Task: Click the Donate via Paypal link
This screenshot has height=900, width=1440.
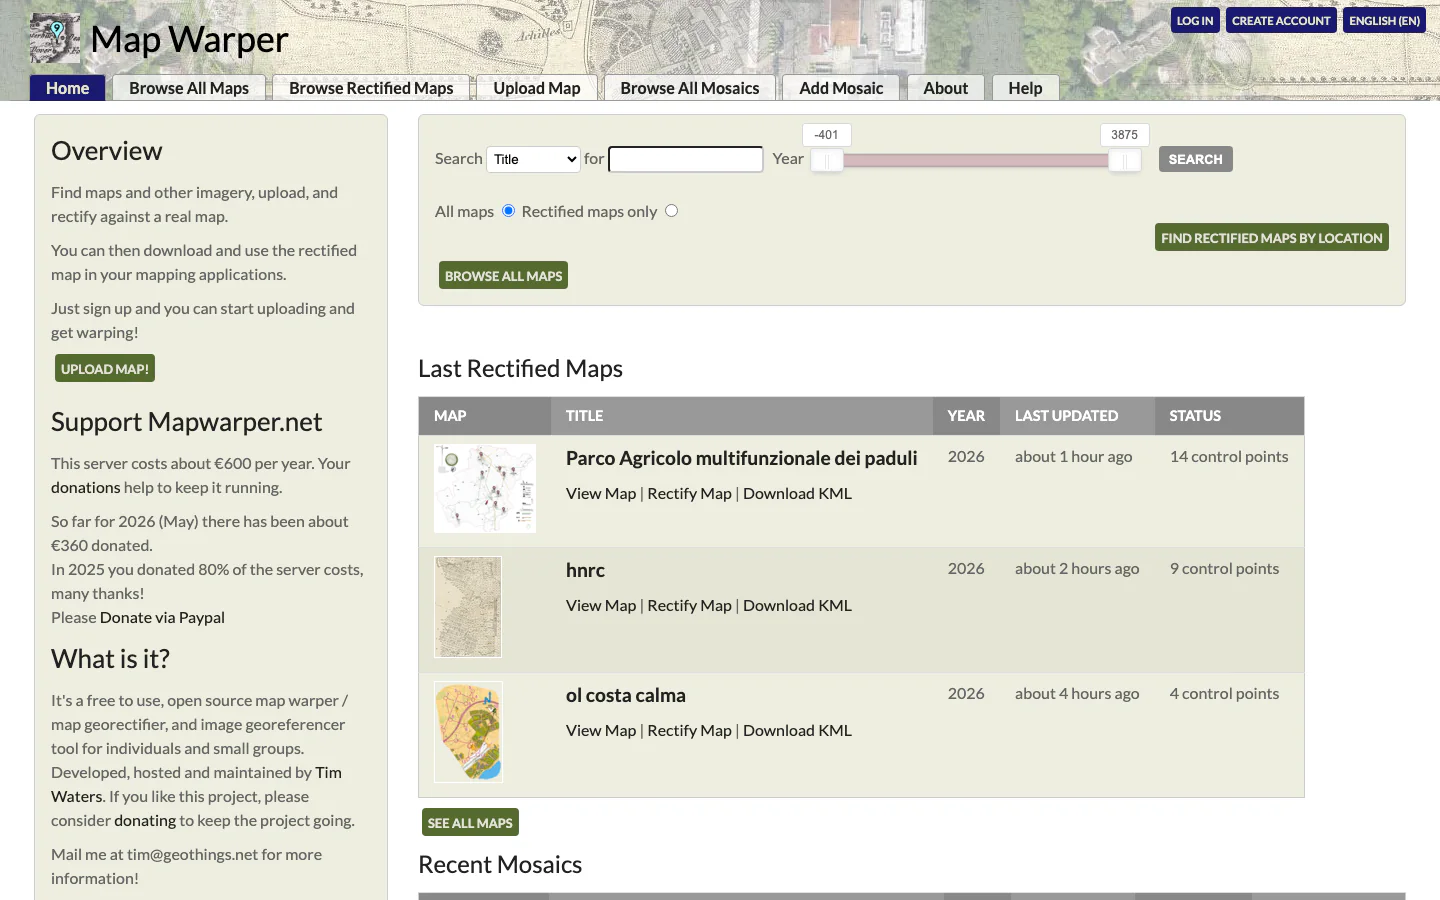Action: pyautogui.click(x=162, y=617)
